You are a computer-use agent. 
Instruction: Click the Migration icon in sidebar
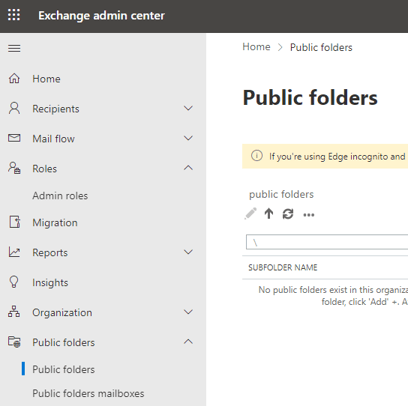click(x=15, y=222)
